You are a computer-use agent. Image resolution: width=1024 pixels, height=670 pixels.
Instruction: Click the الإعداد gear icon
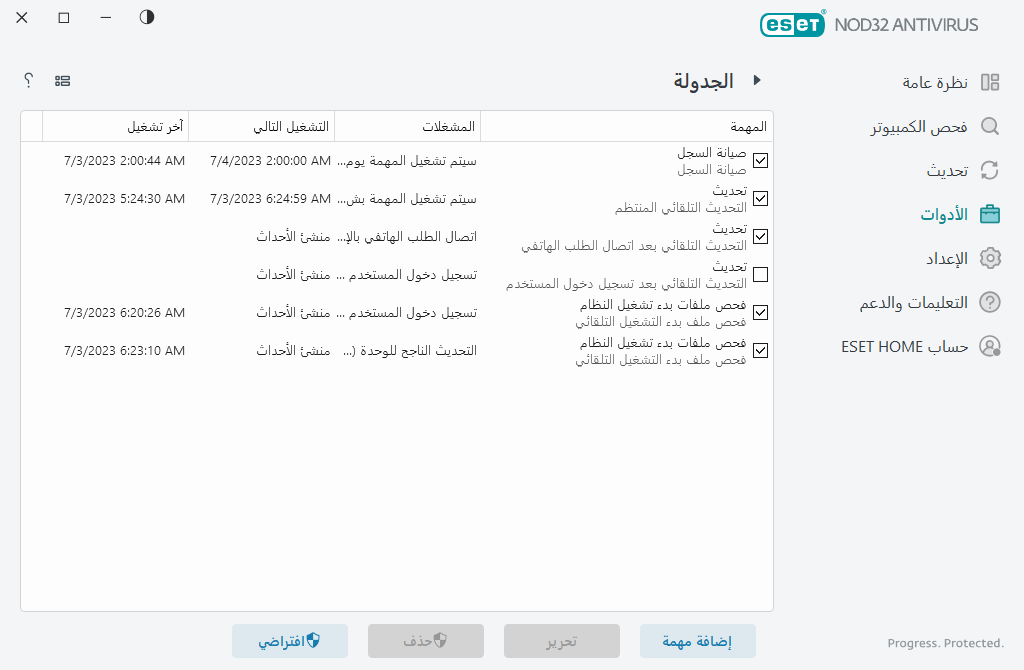[990, 258]
